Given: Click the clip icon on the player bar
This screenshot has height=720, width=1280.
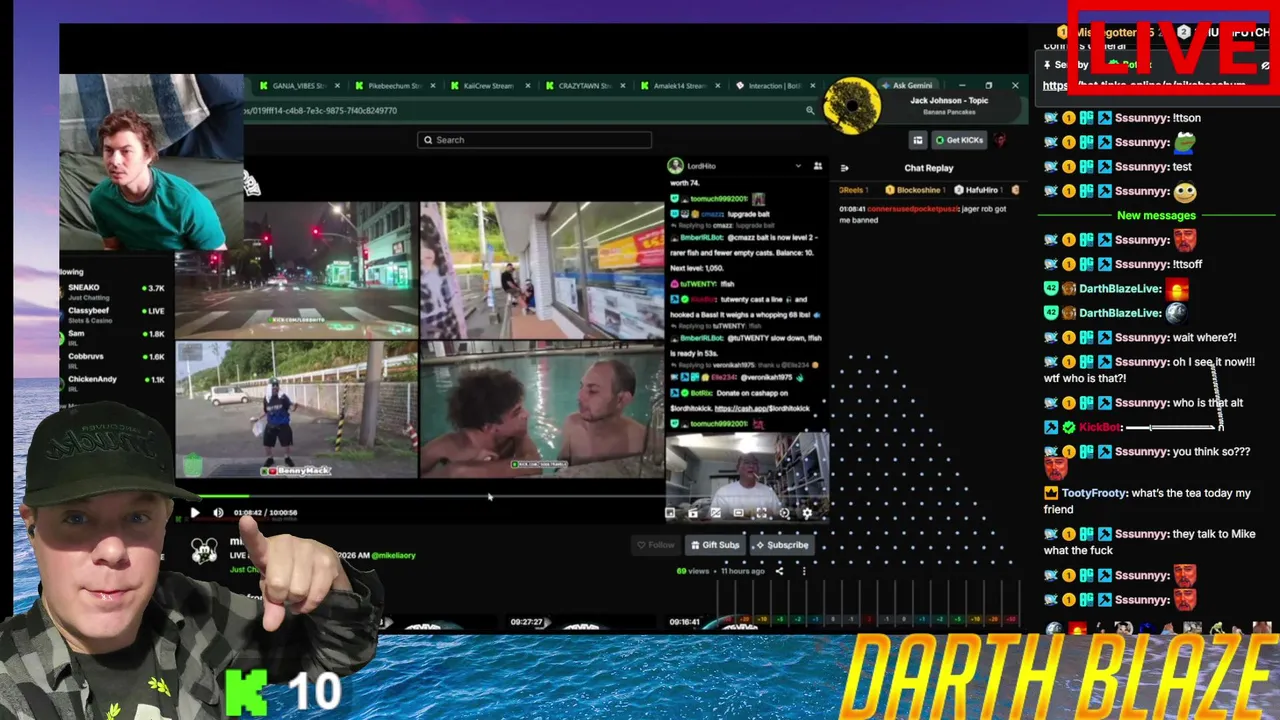Looking at the screenshot, I should click(693, 513).
